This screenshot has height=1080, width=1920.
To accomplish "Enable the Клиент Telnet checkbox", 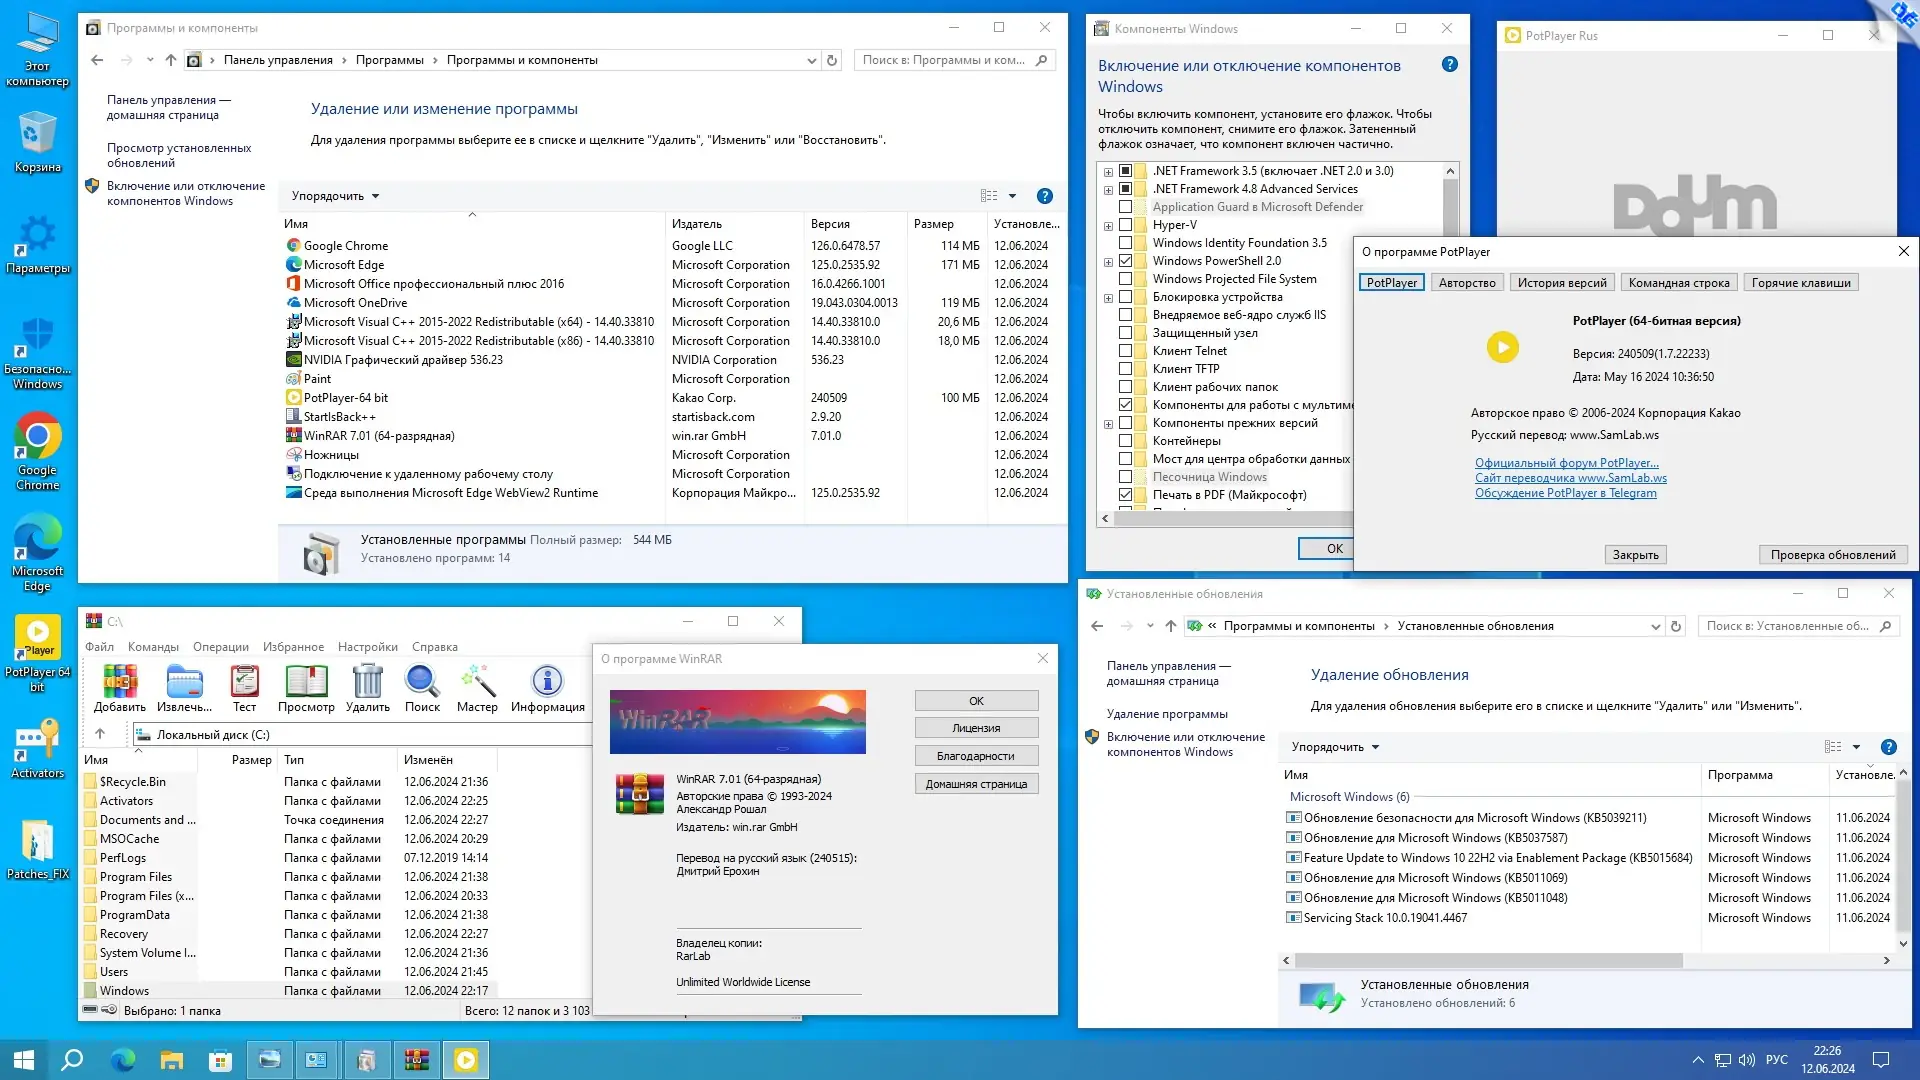I will pyautogui.click(x=1126, y=350).
